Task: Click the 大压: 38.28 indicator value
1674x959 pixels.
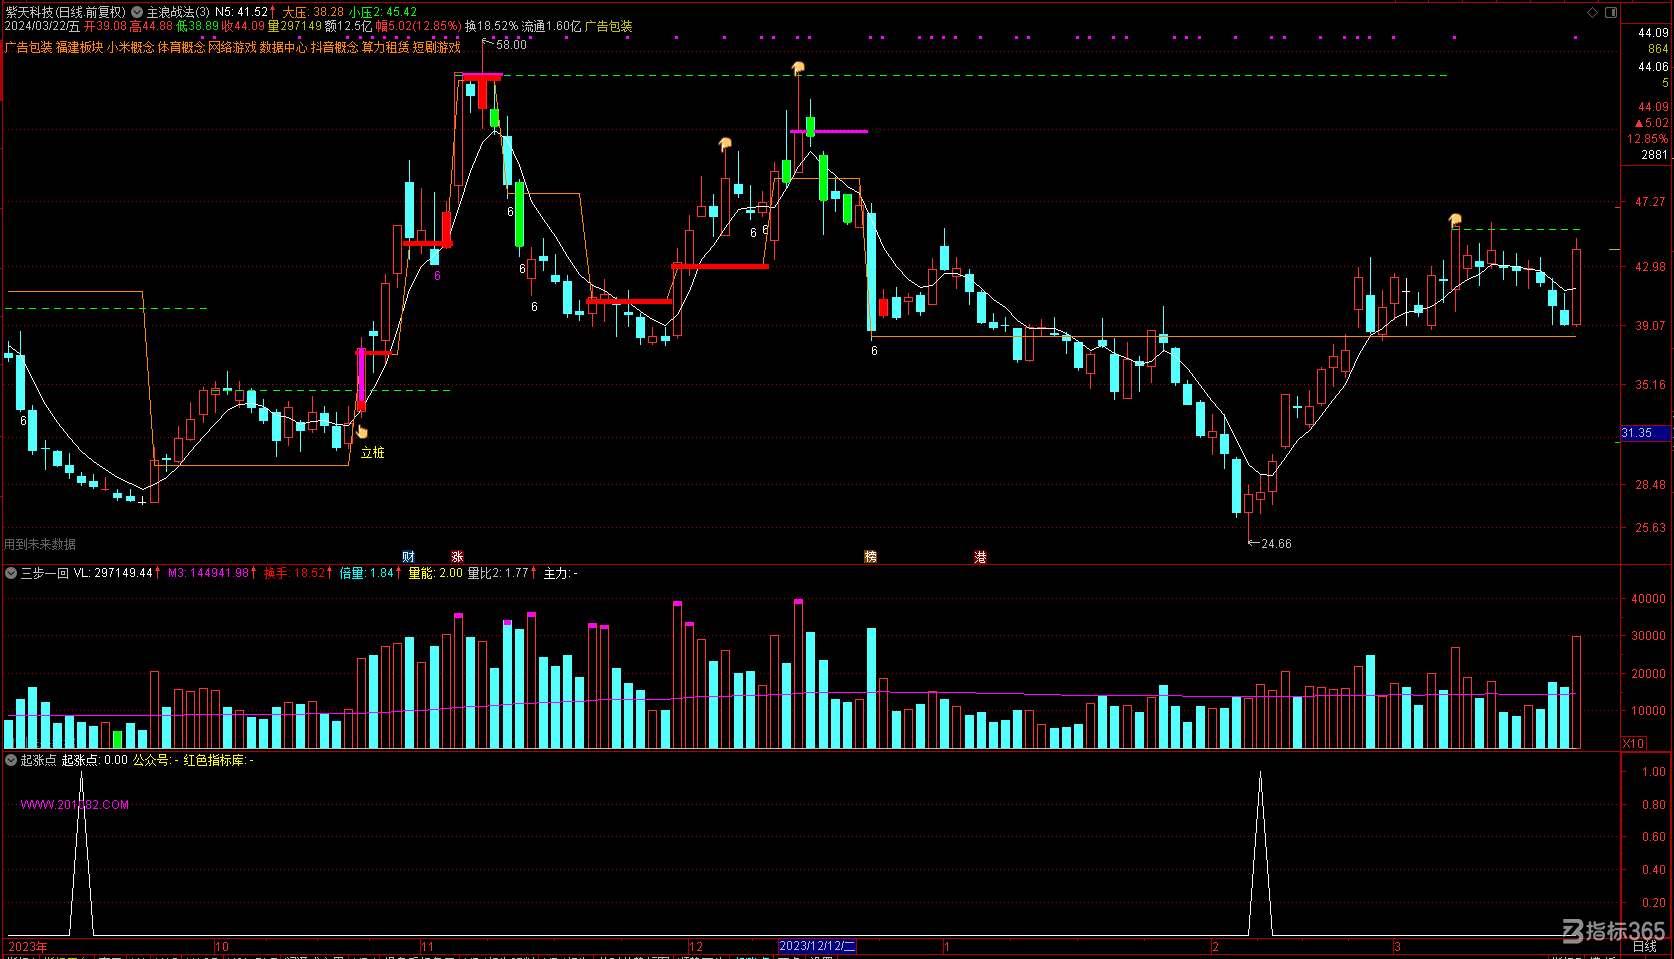Action: [x=313, y=12]
